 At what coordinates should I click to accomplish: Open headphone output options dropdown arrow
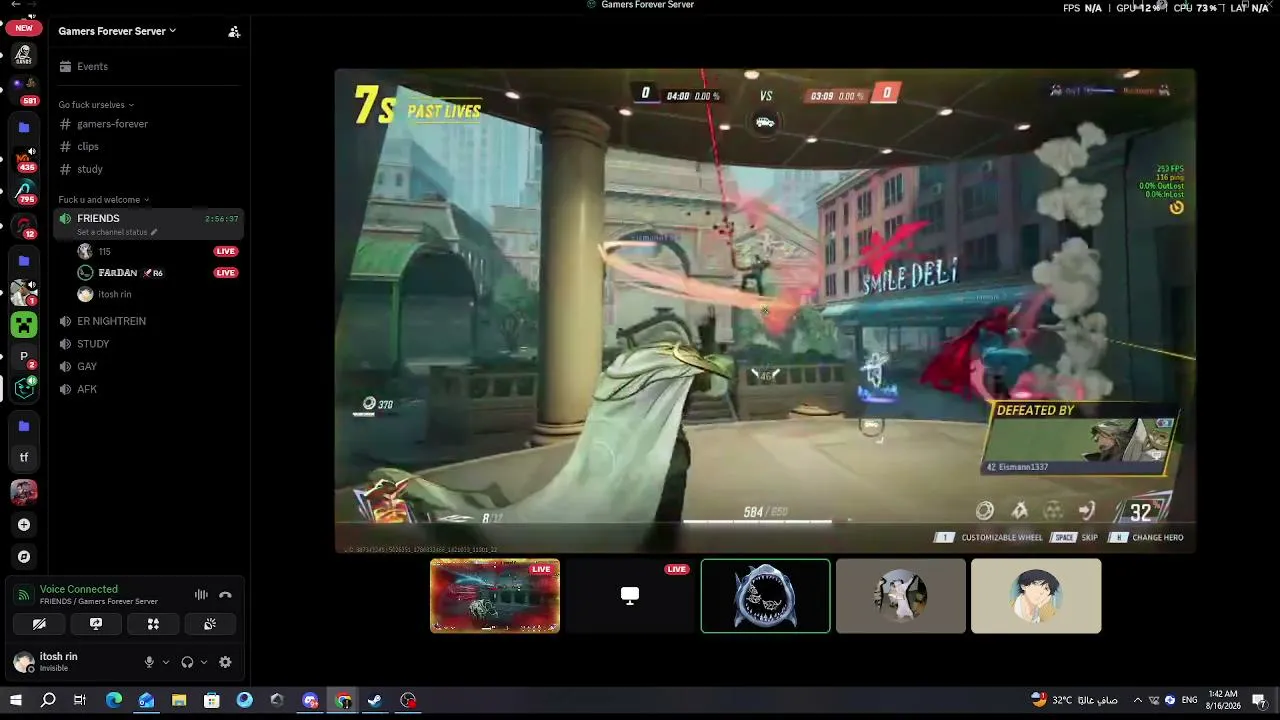[x=204, y=662]
